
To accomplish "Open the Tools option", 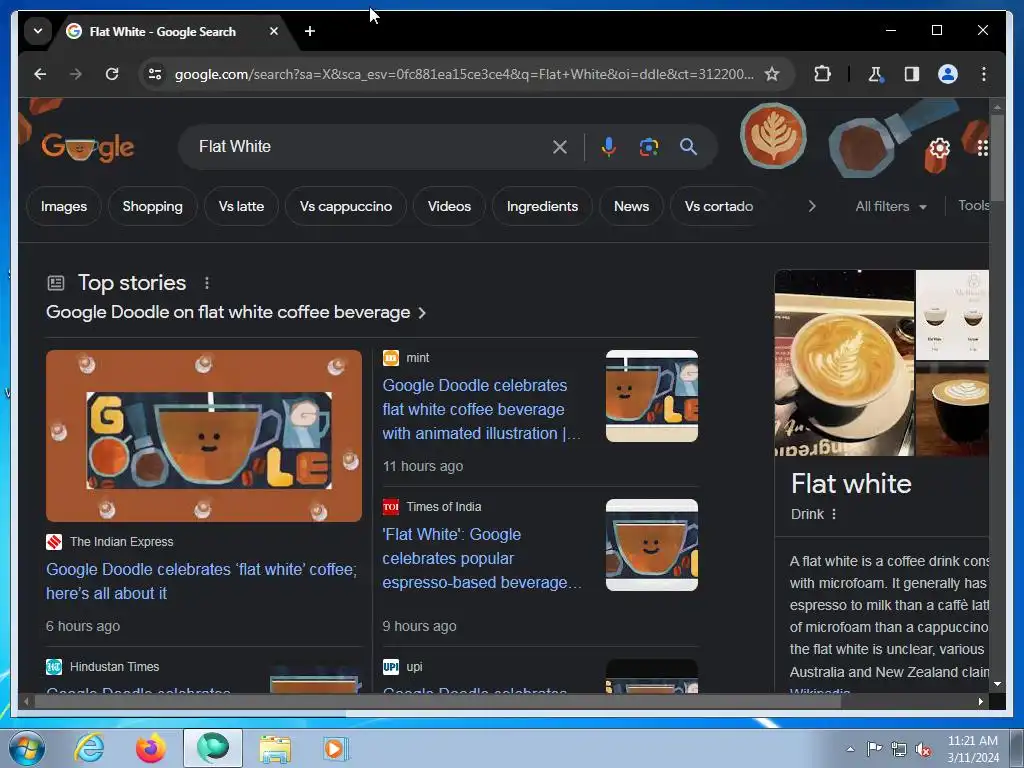I will tap(973, 206).
